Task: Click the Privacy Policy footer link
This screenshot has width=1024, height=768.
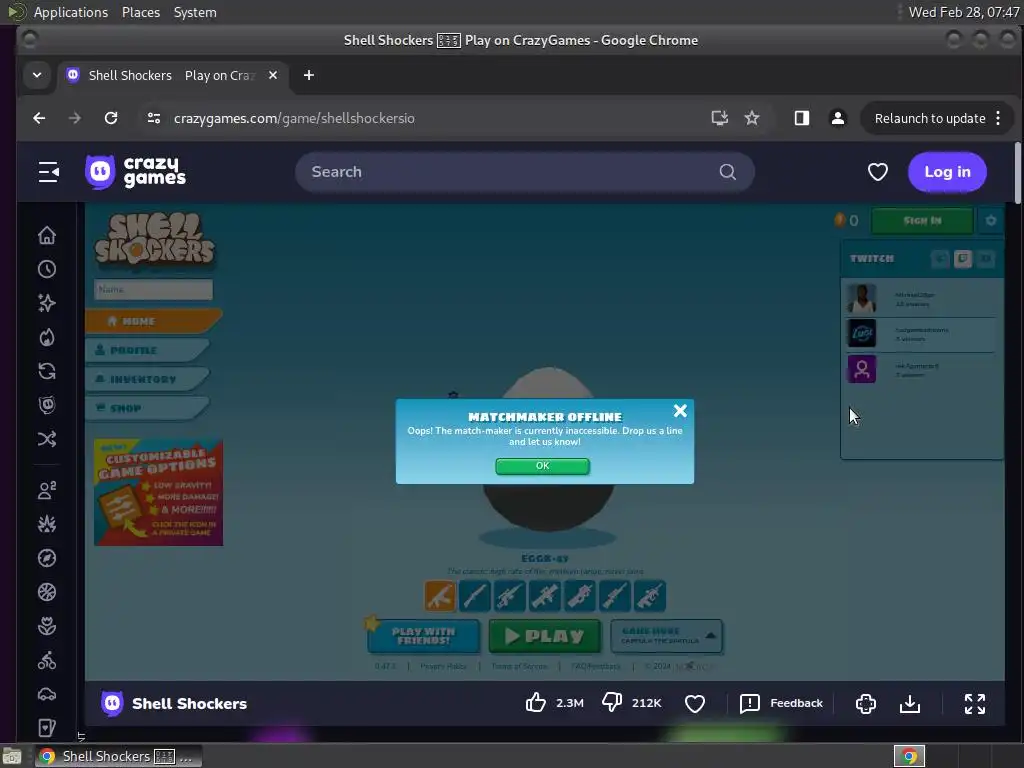Action: 443,666
